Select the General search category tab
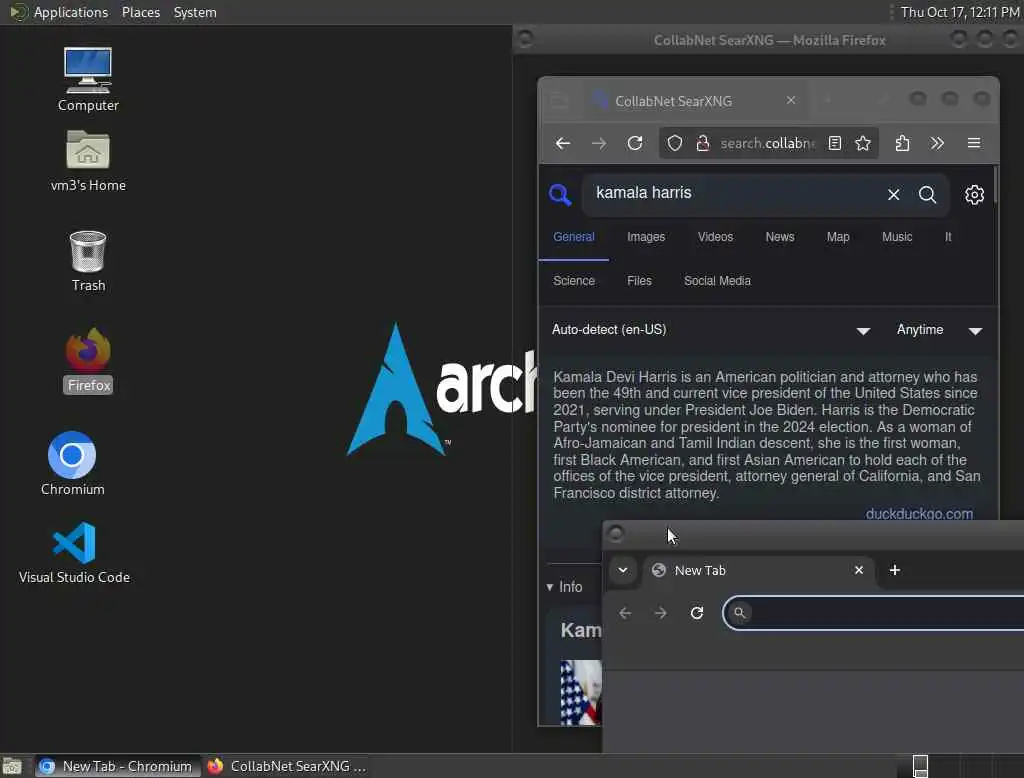 [573, 237]
